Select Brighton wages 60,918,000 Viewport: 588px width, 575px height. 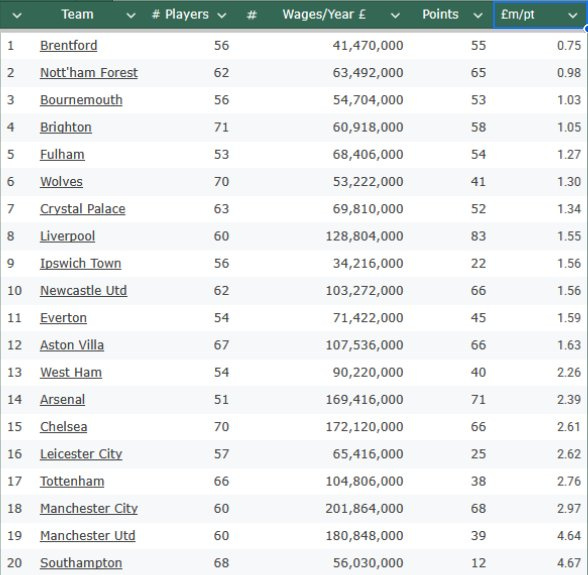pyautogui.click(x=368, y=128)
